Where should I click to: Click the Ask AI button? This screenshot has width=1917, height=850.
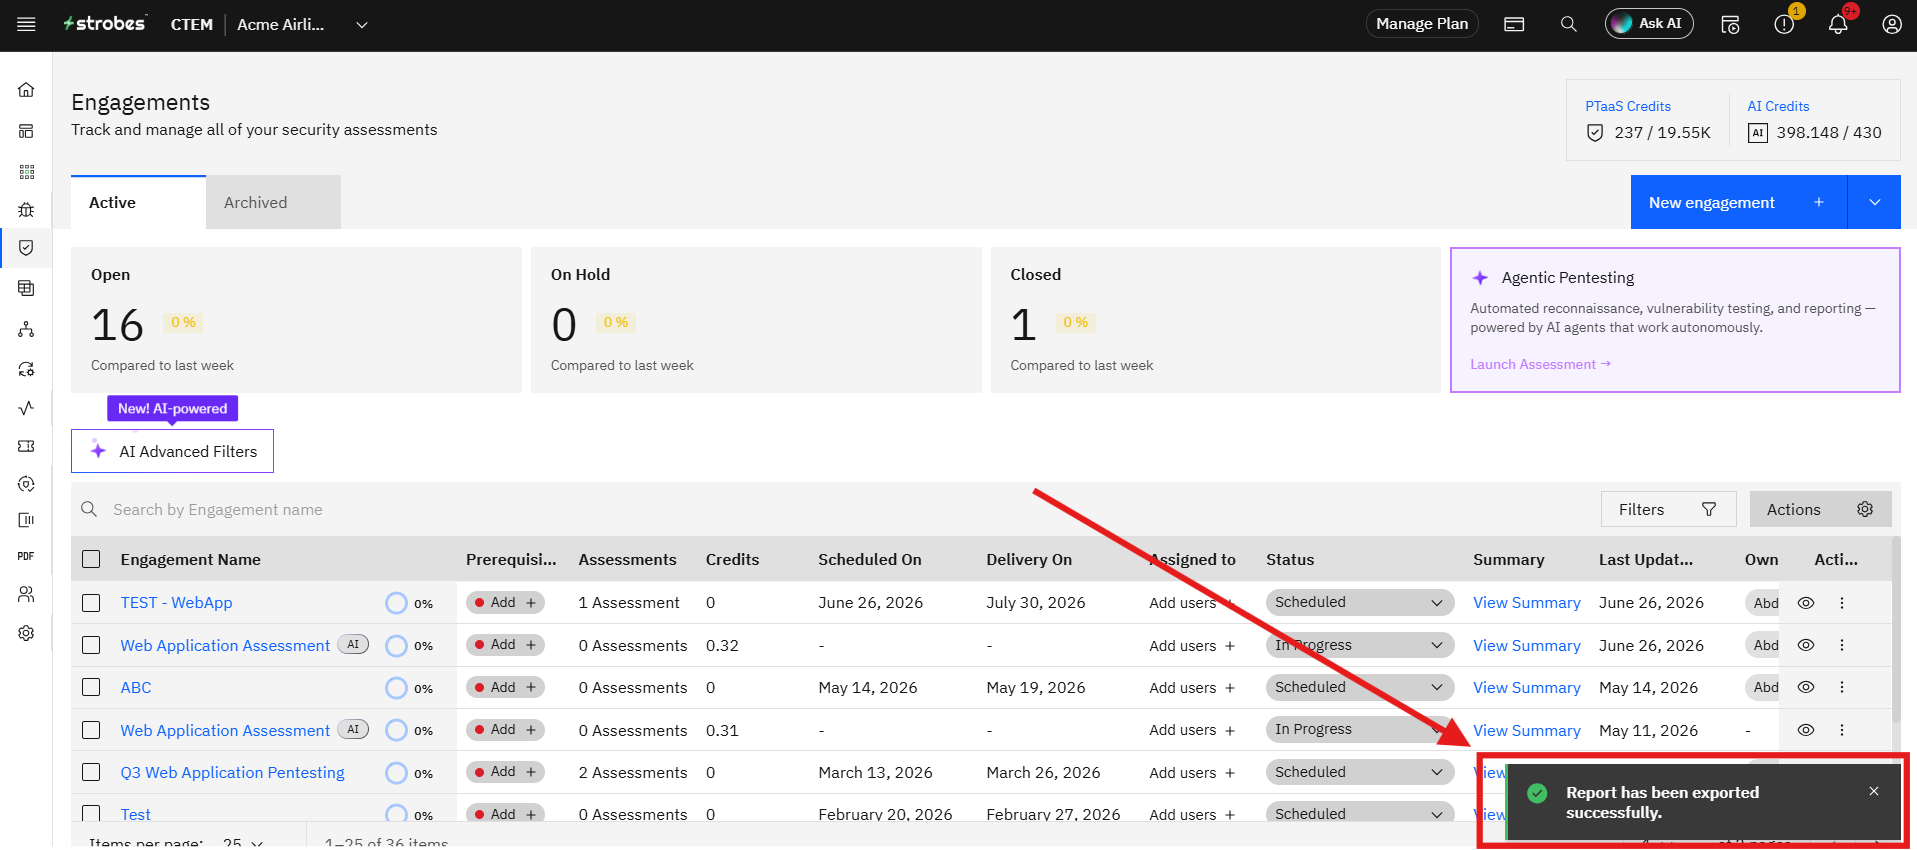[1649, 23]
